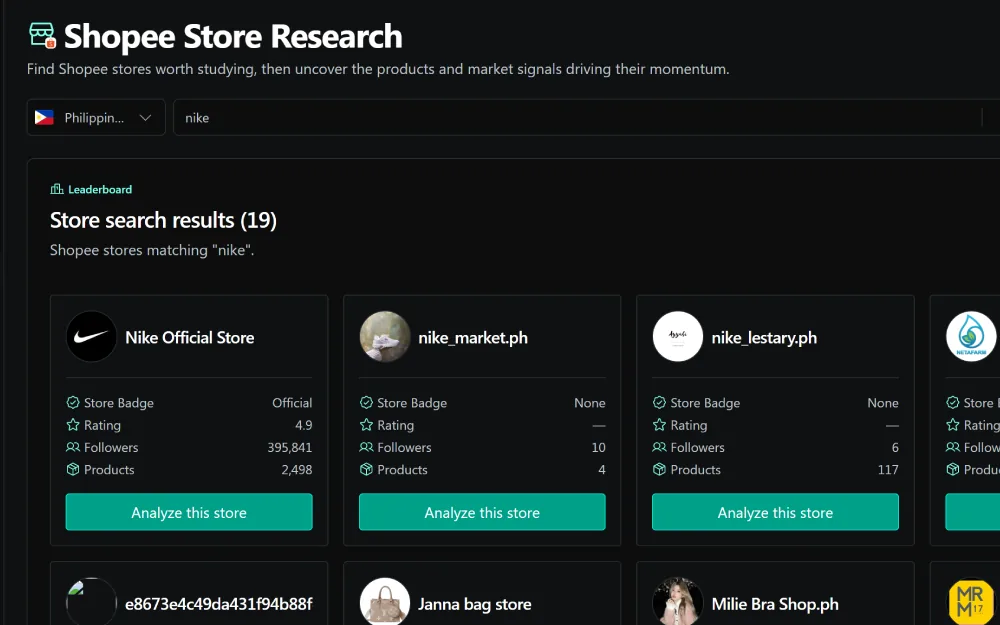Click Store Badge icon on nike_market.ph card
This screenshot has height=625, width=1000.
coord(366,402)
